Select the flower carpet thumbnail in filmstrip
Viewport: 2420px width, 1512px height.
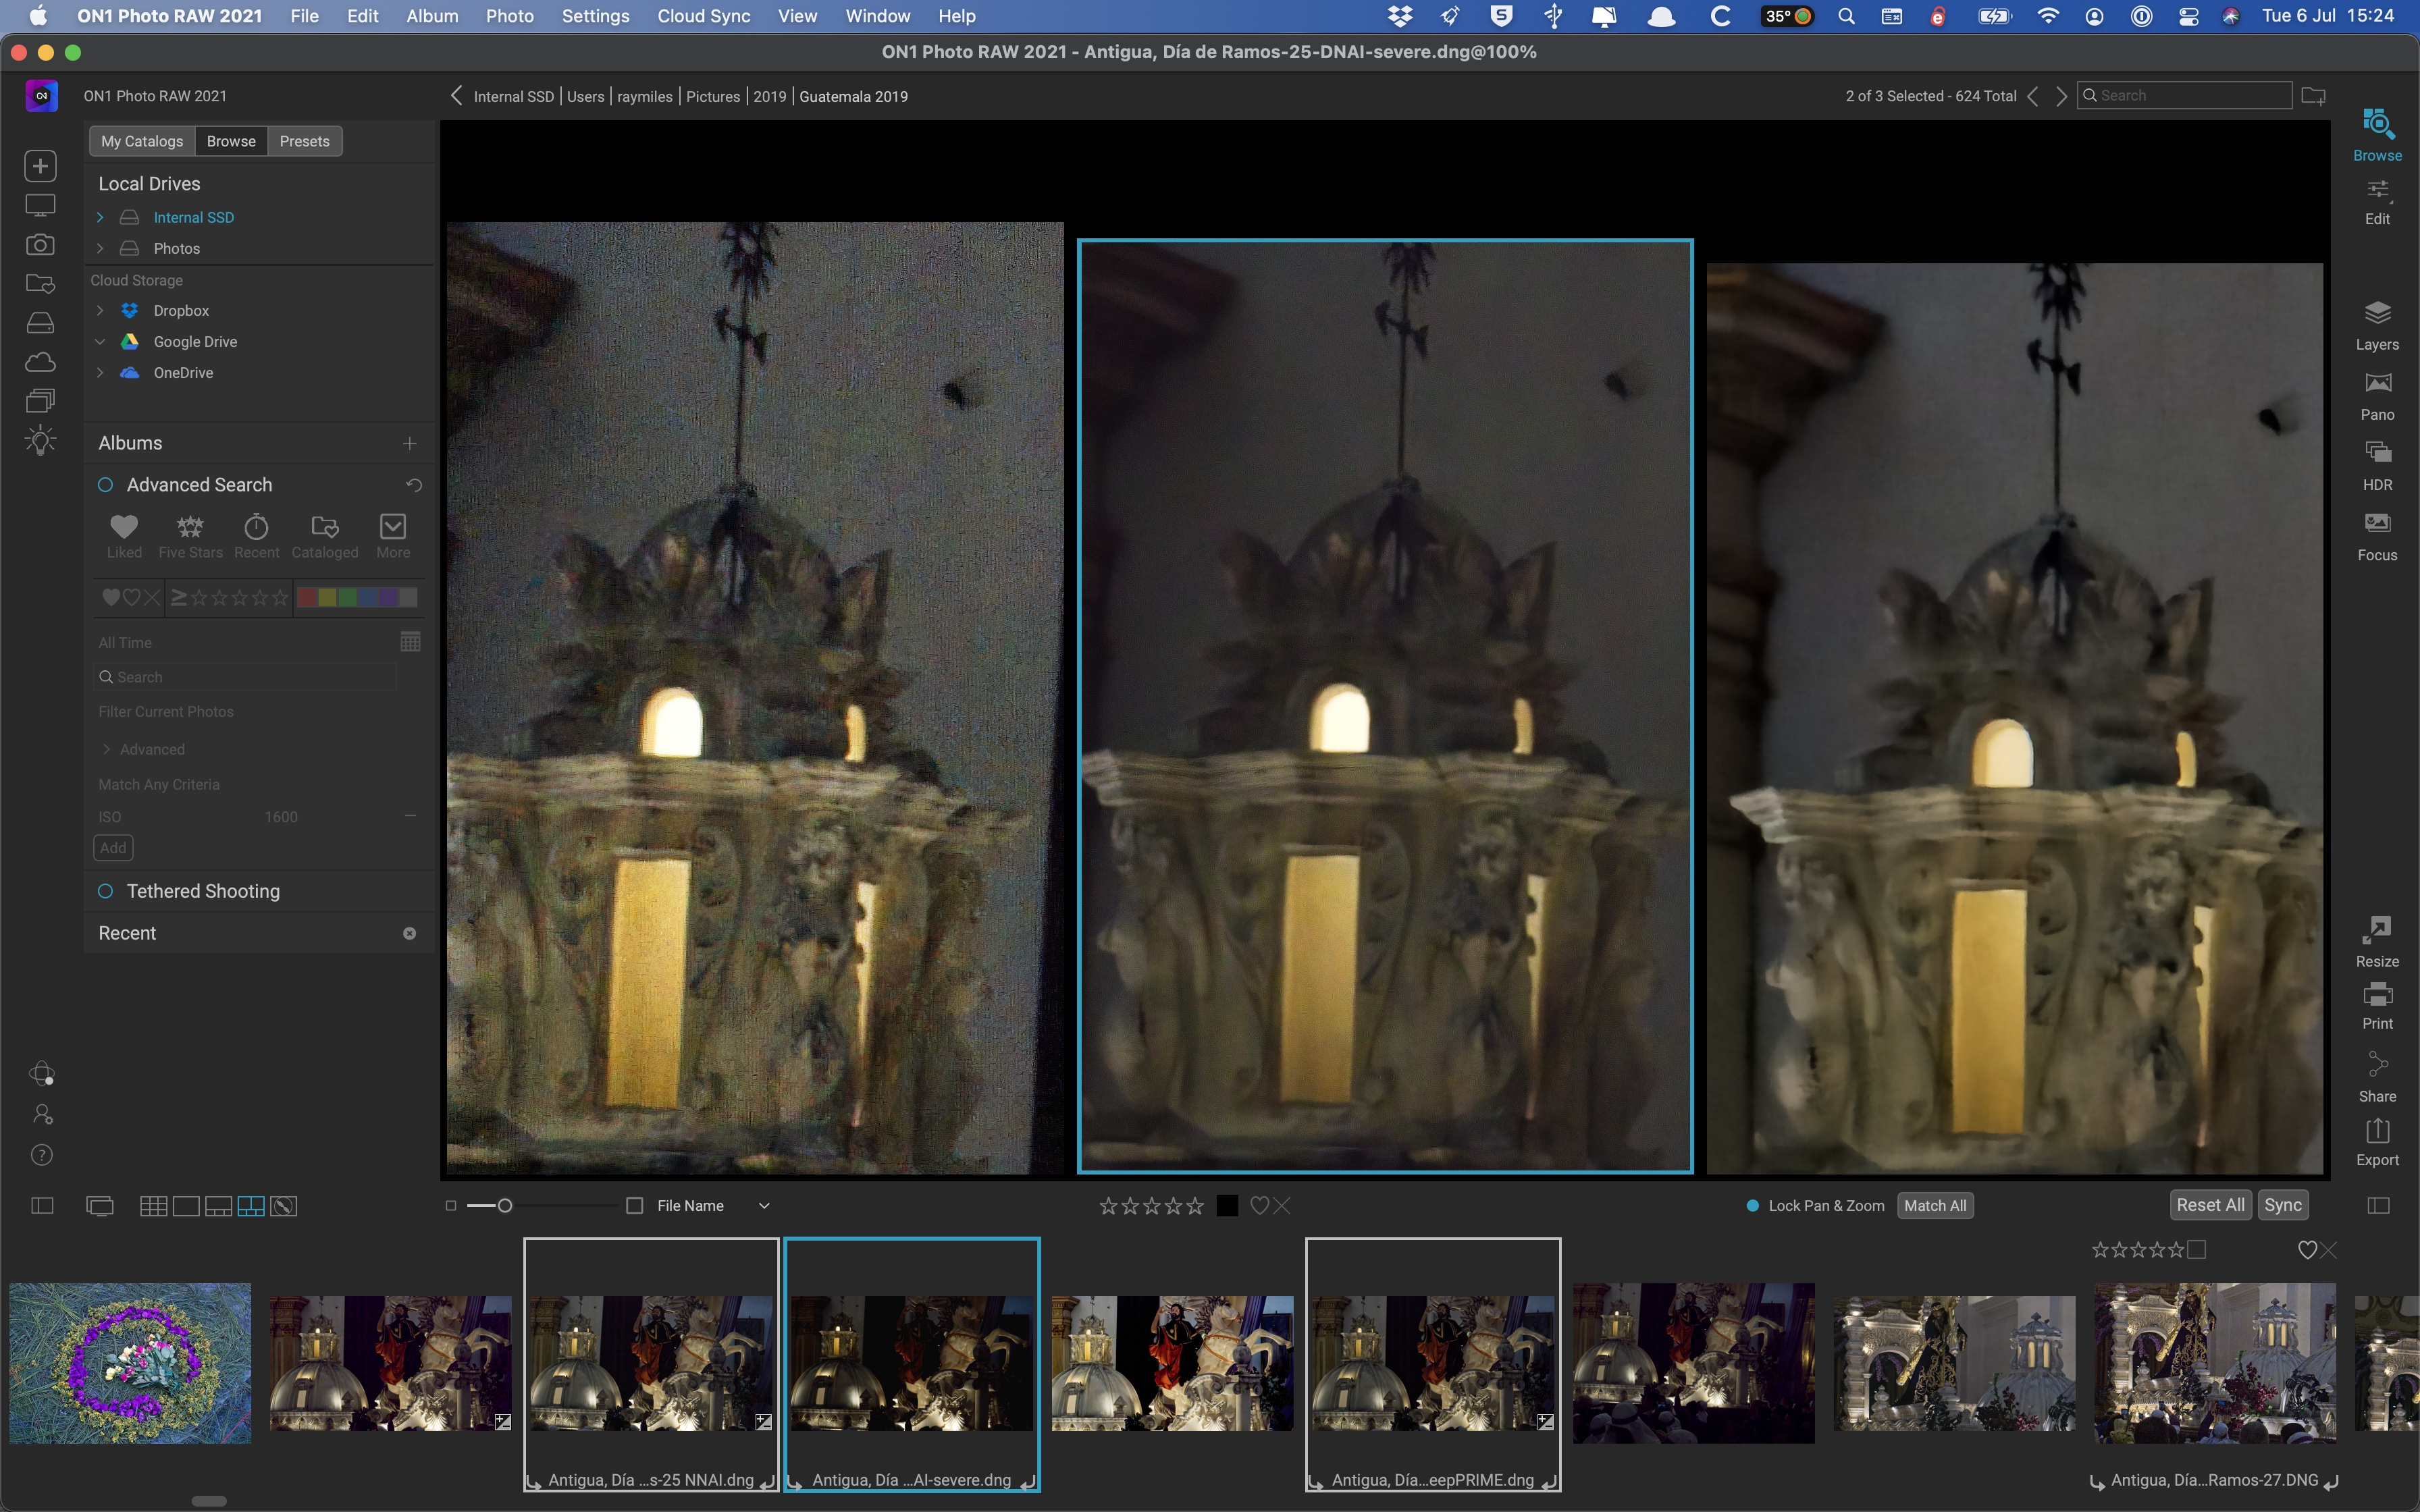click(130, 1362)
